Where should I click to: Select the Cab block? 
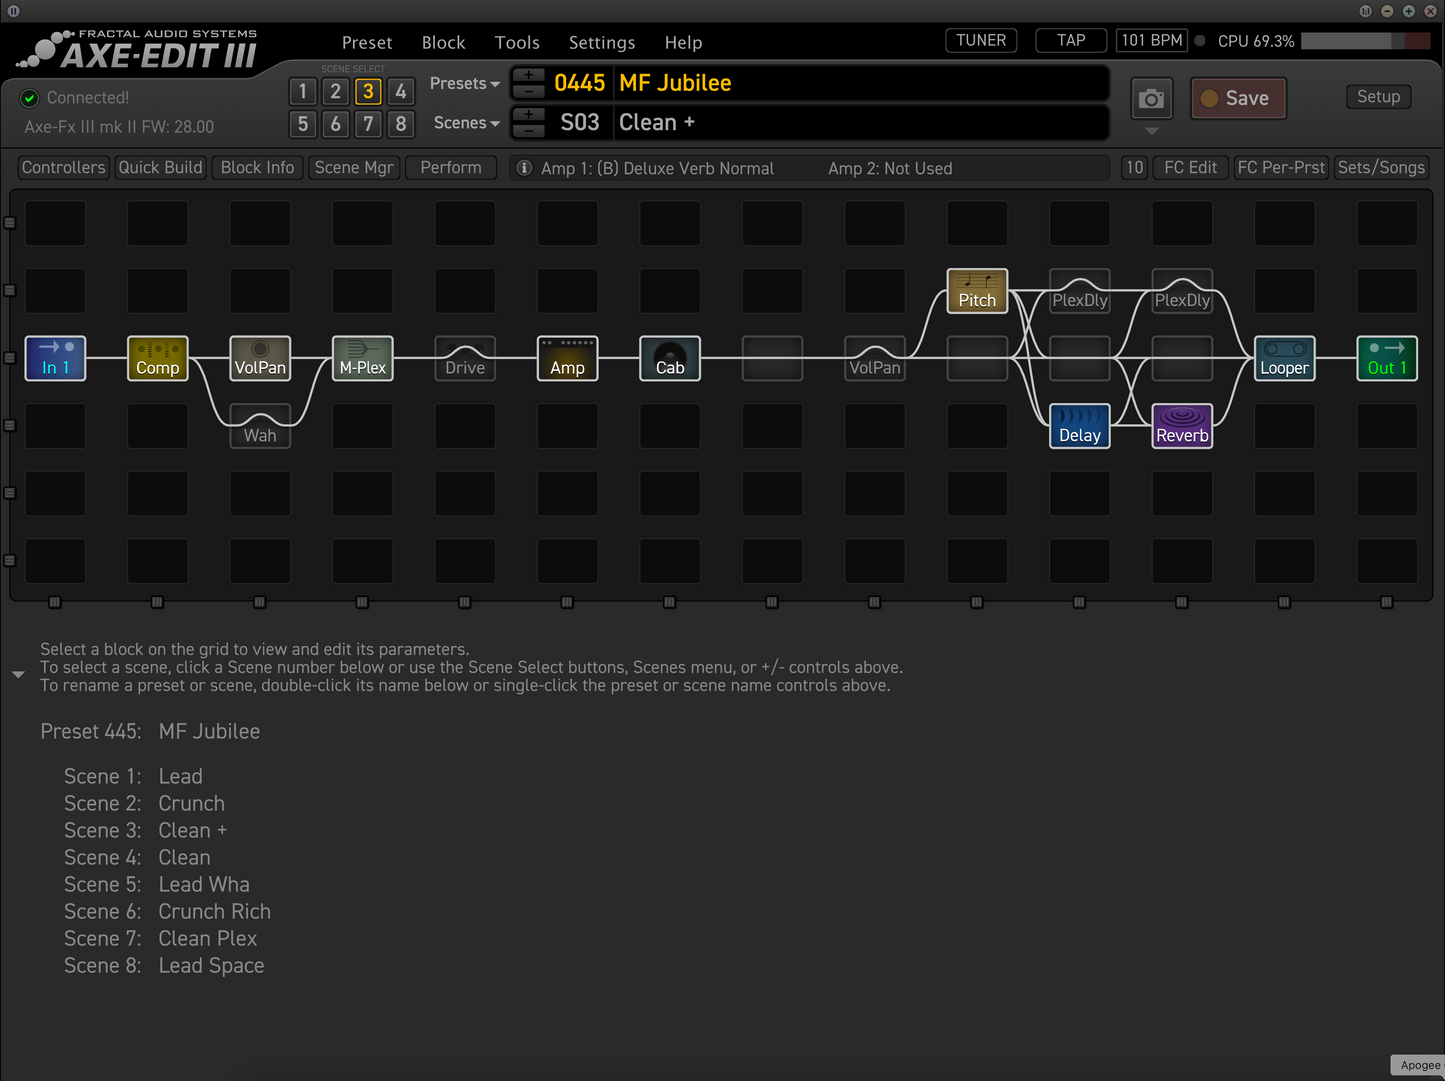click(x=670, y=358)
